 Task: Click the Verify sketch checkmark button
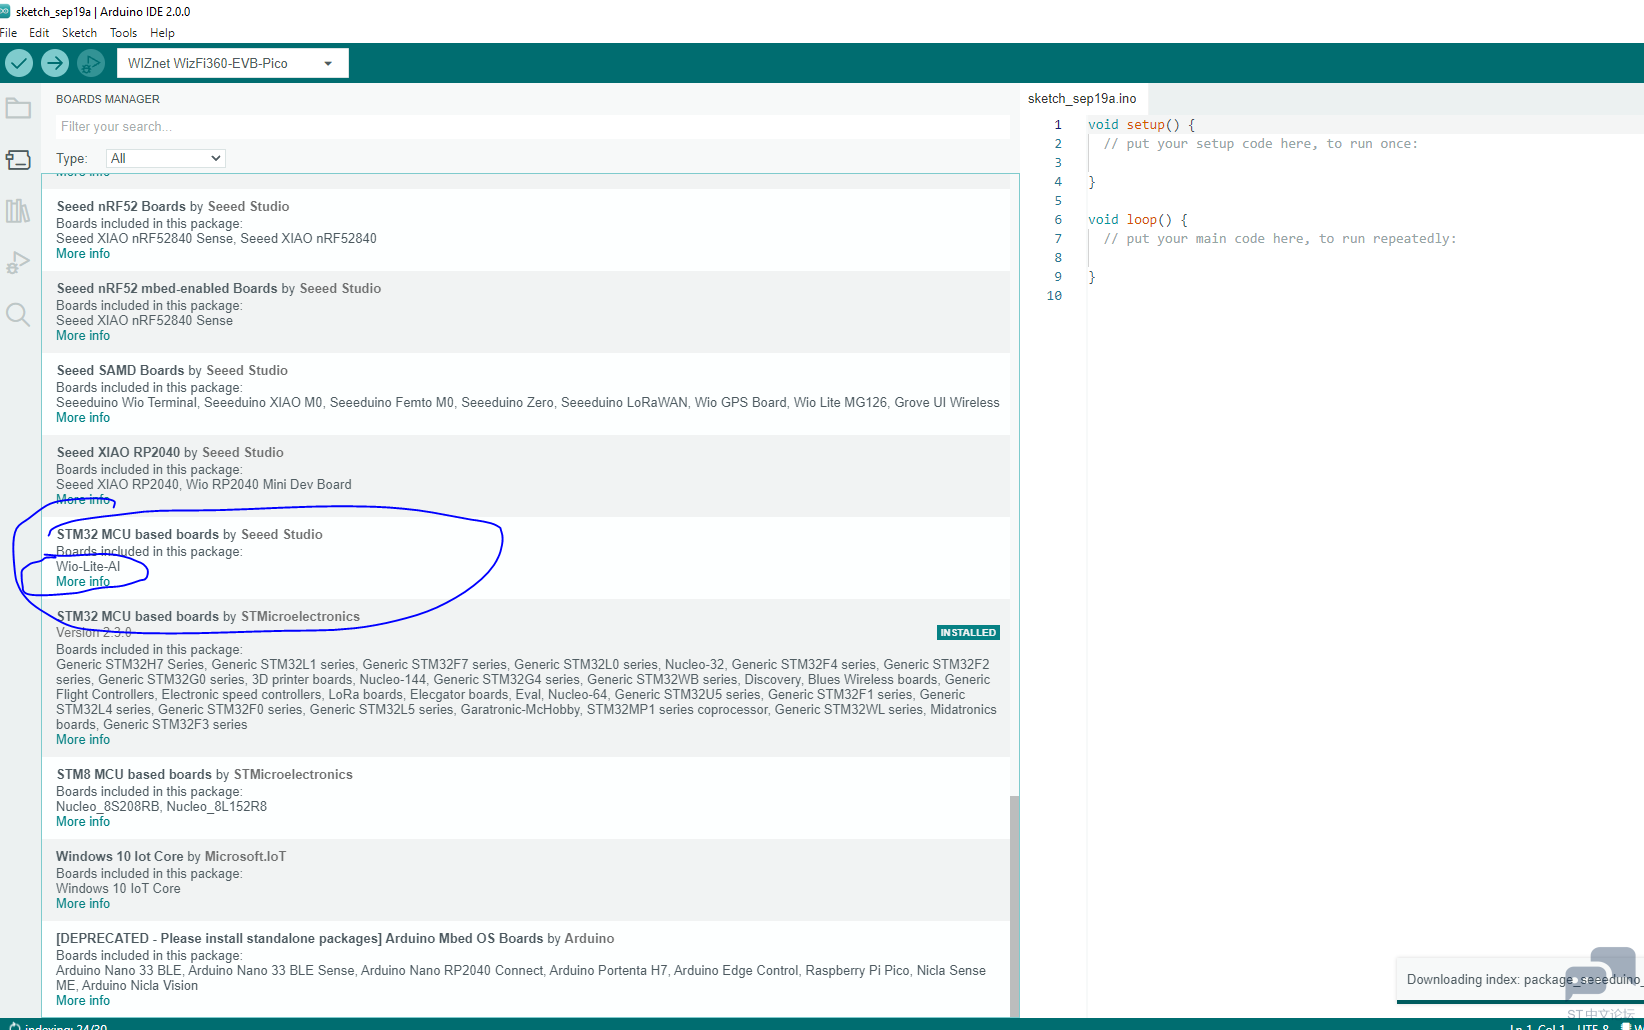19,63
